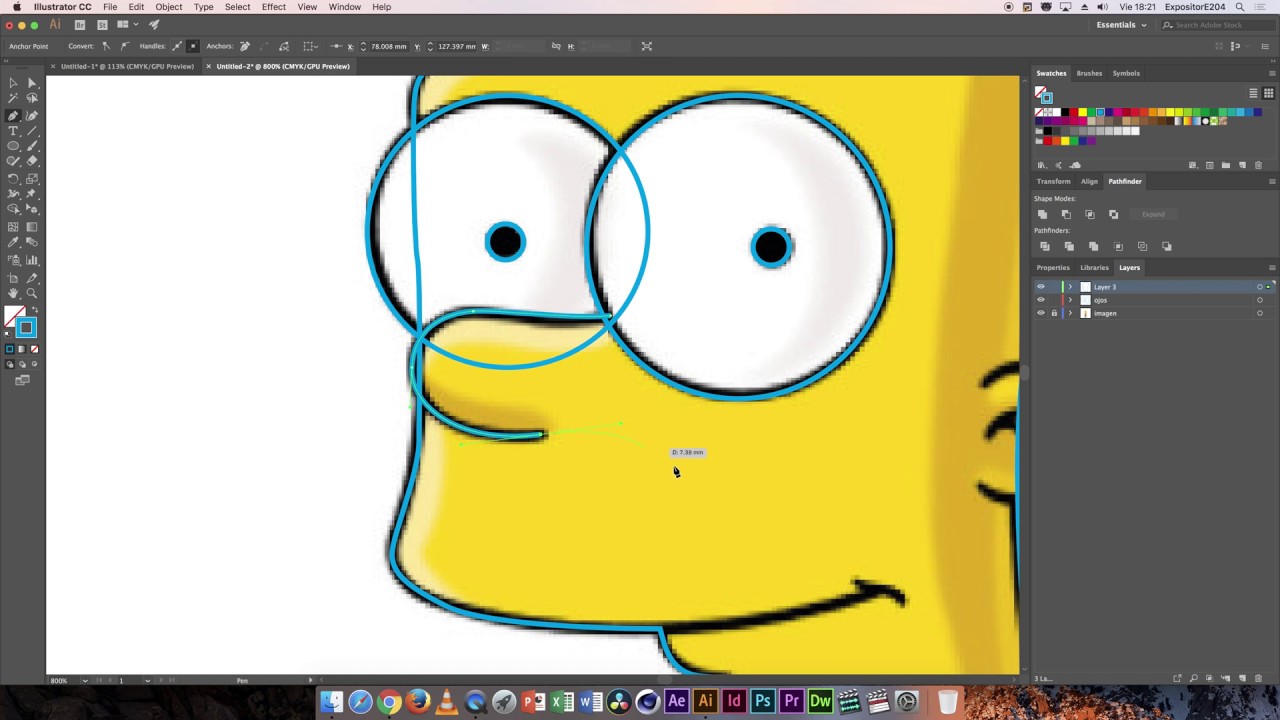1280x720 pixels.
Task: Toggle visibility of Layer 3
Action: point(1040,287)
